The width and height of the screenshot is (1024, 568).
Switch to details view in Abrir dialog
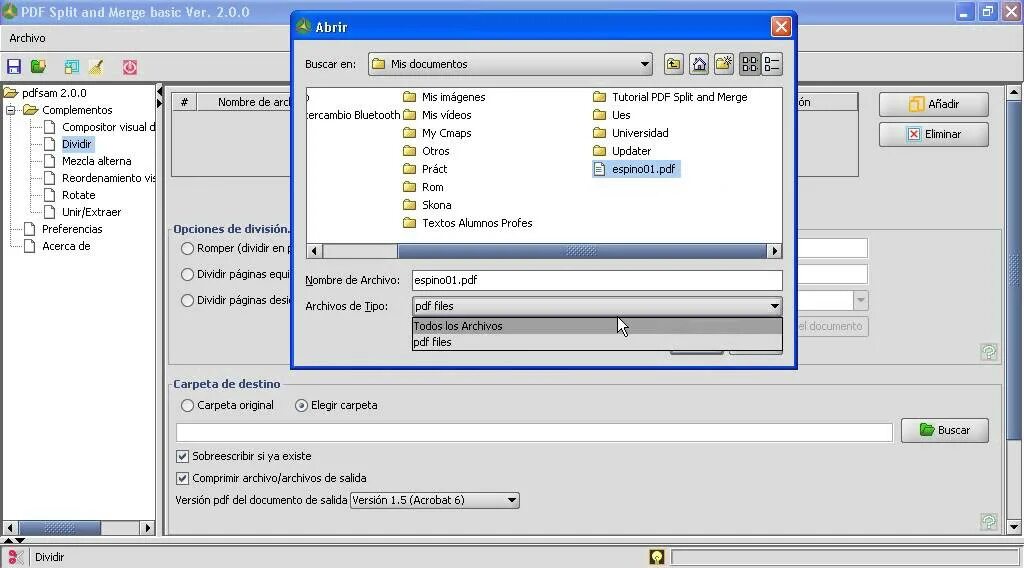(772, 64)
